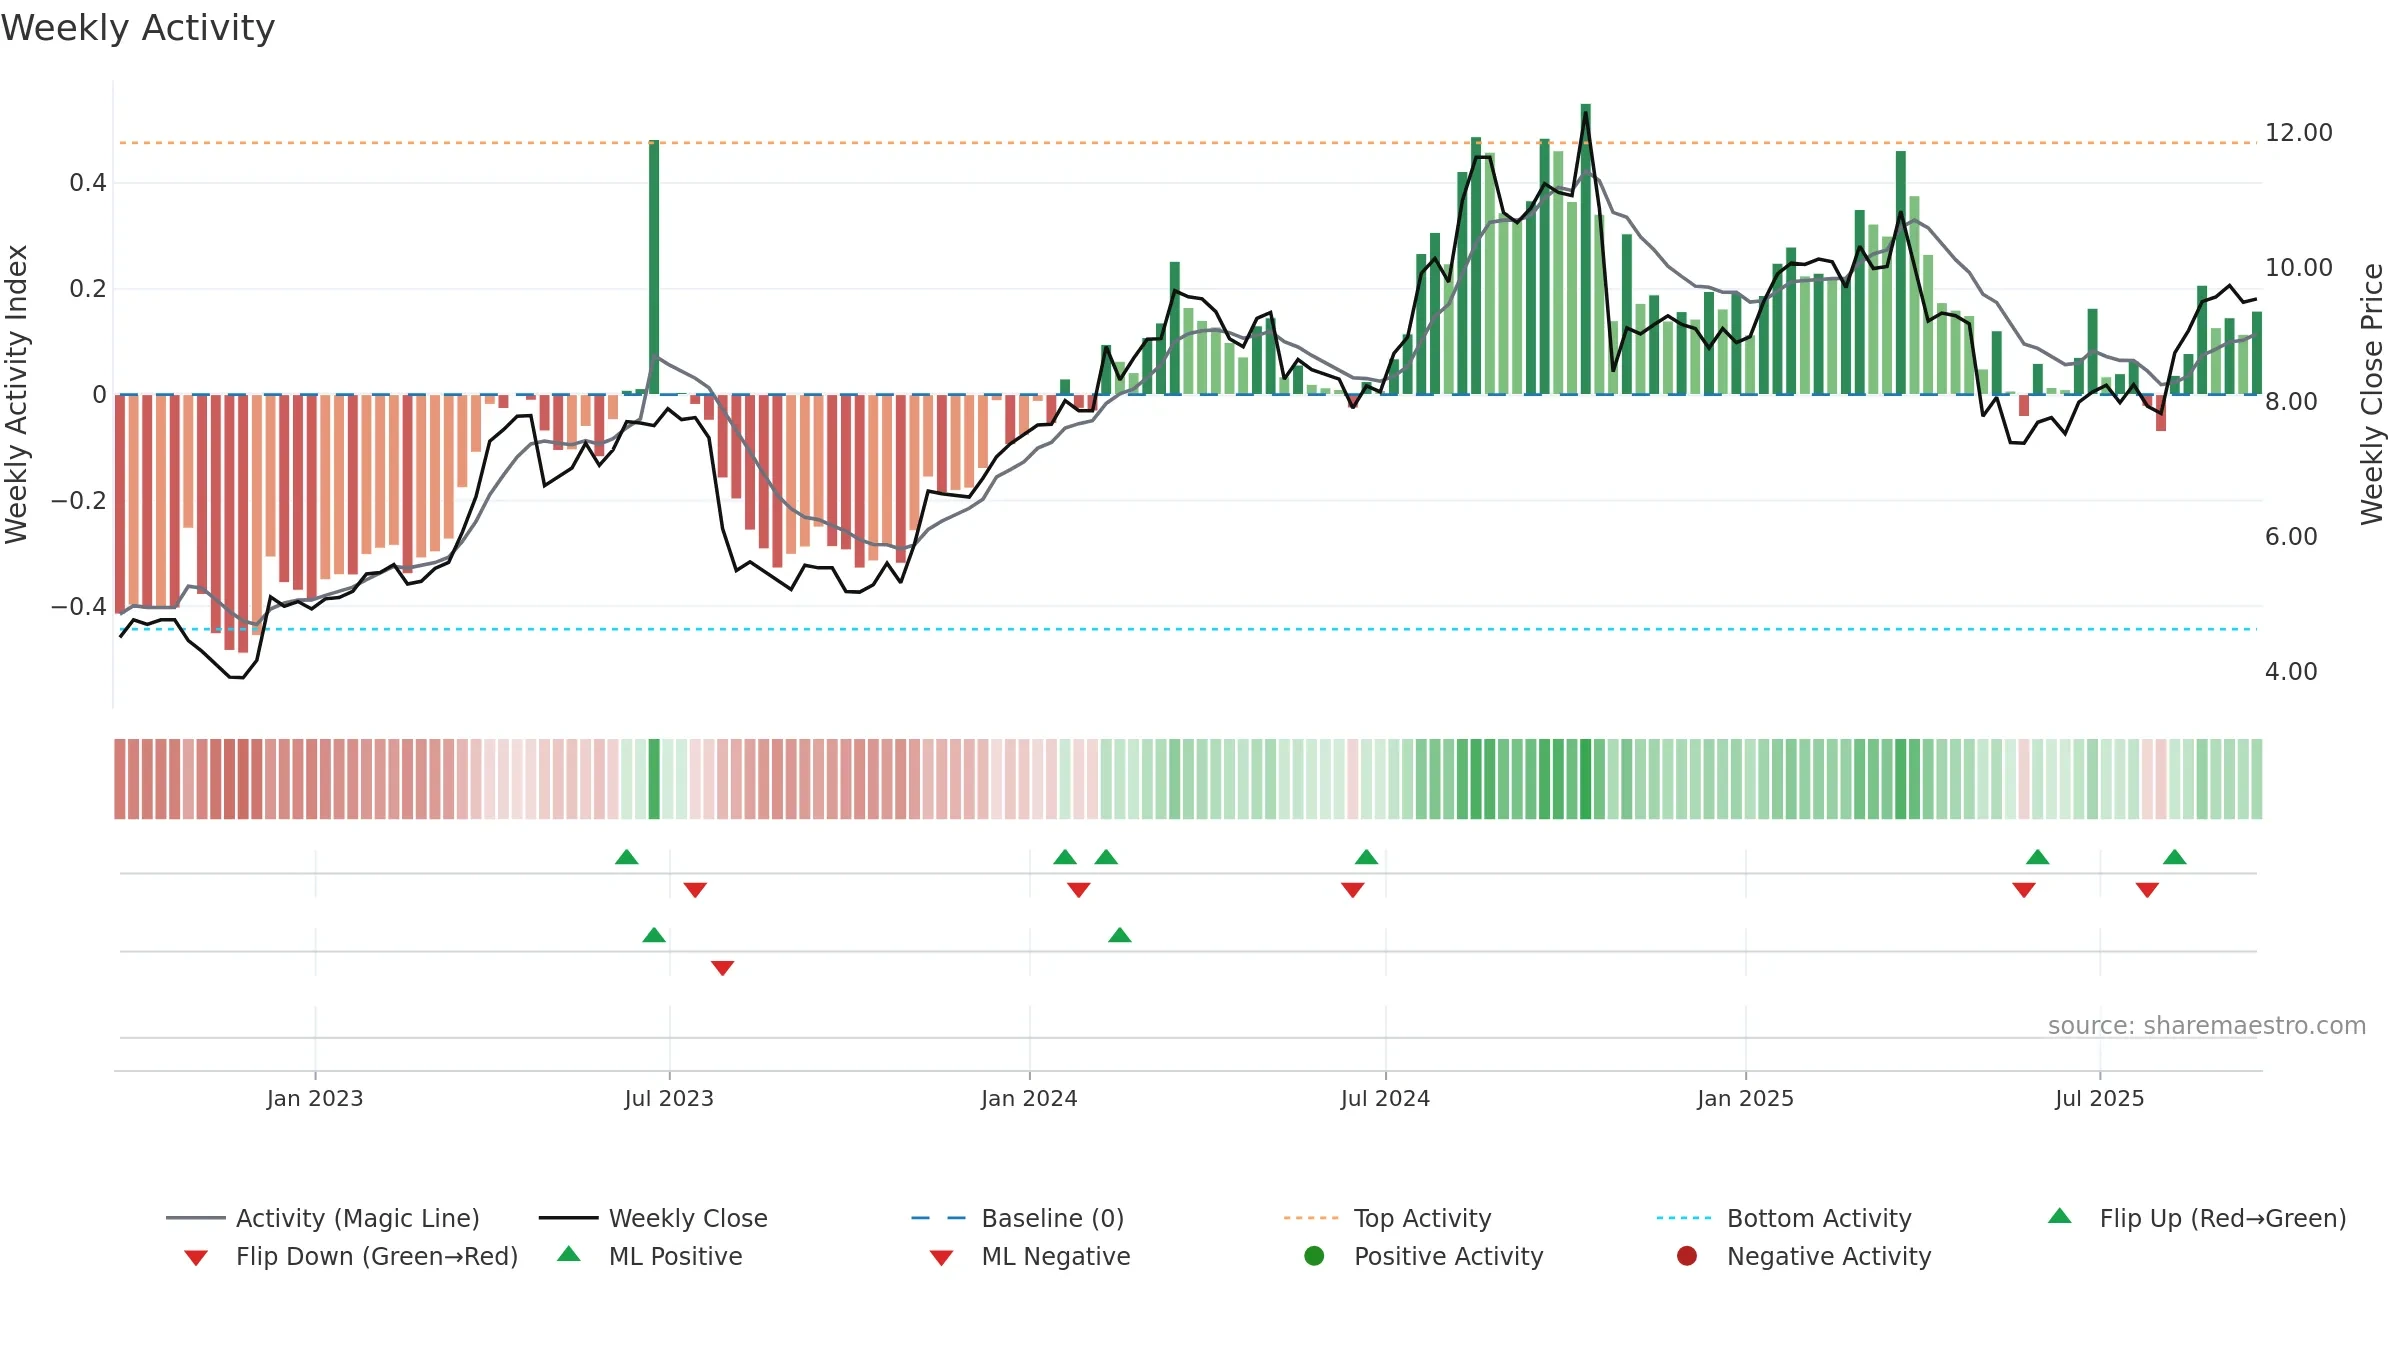Click the ML Negative legend triangle icon

pos(941,1258)
